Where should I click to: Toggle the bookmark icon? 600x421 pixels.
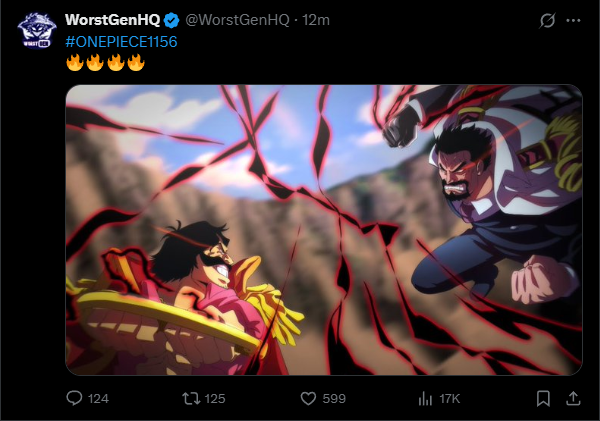tap(543, 398)
